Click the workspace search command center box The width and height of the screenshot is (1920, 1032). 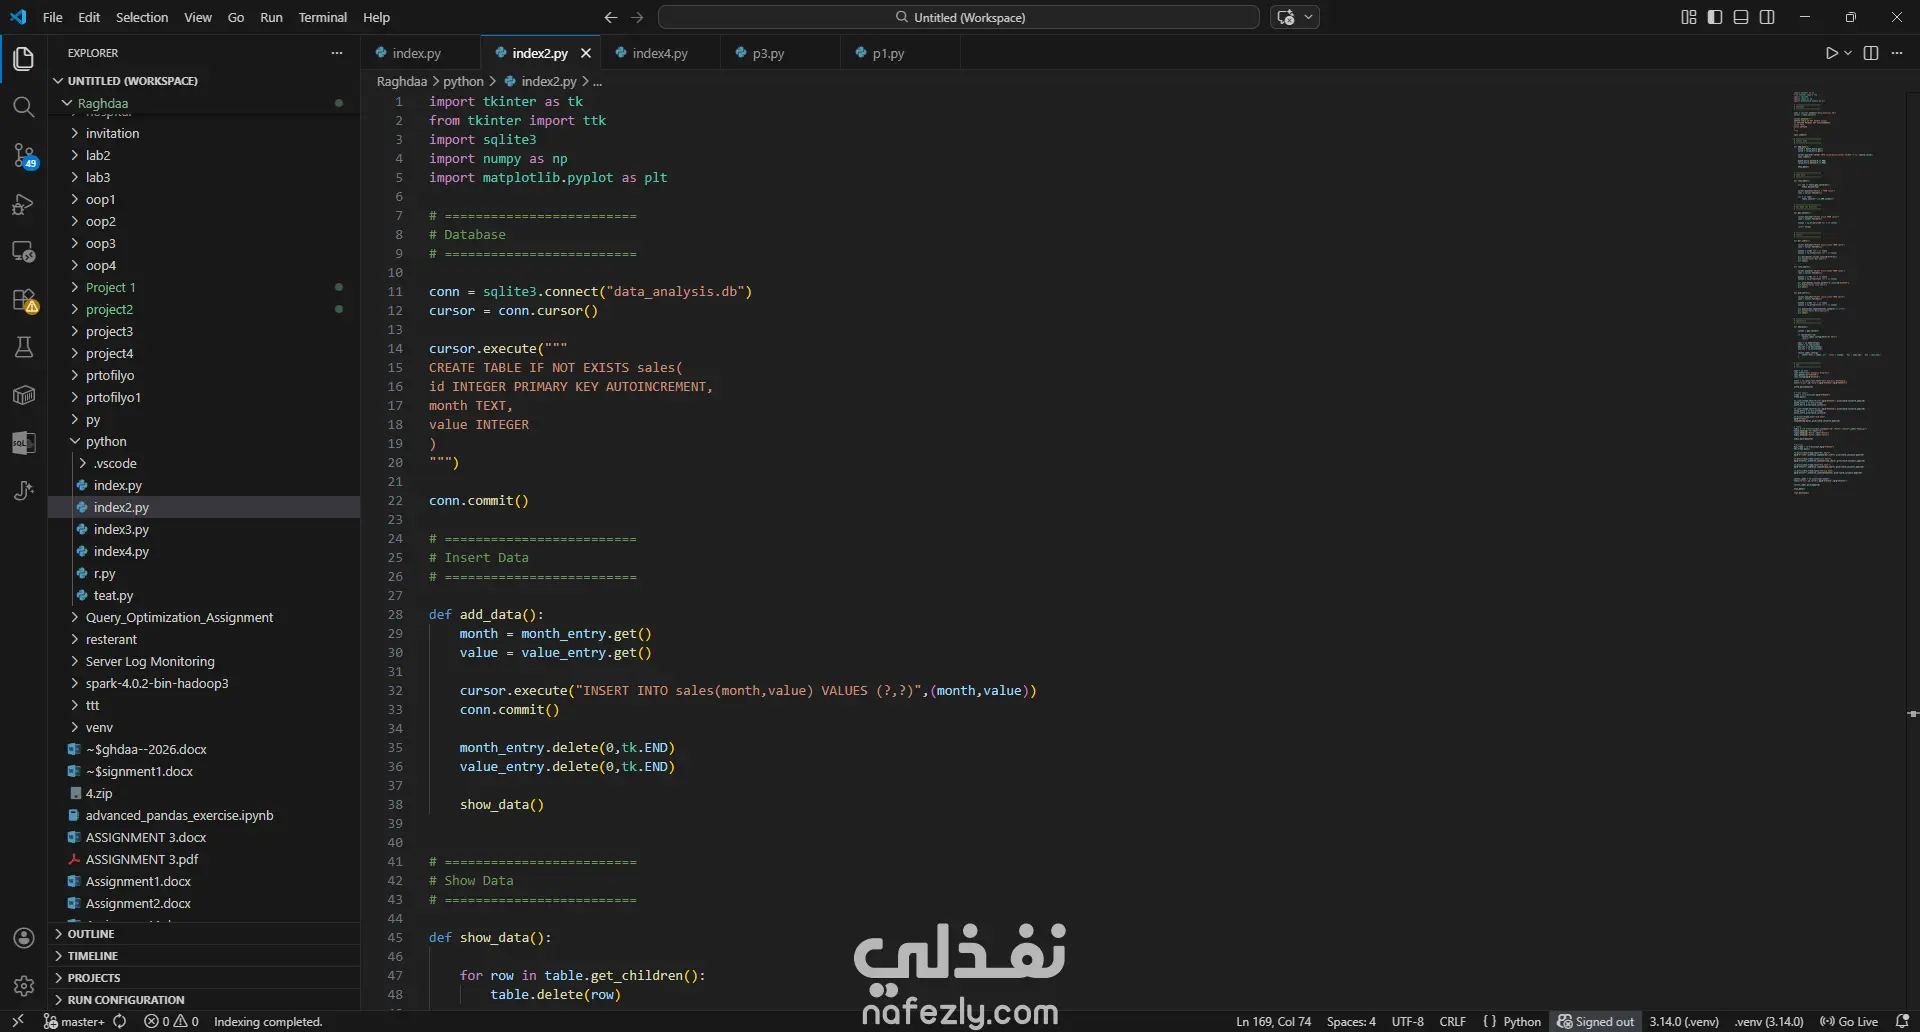click(x=959, y=17)
